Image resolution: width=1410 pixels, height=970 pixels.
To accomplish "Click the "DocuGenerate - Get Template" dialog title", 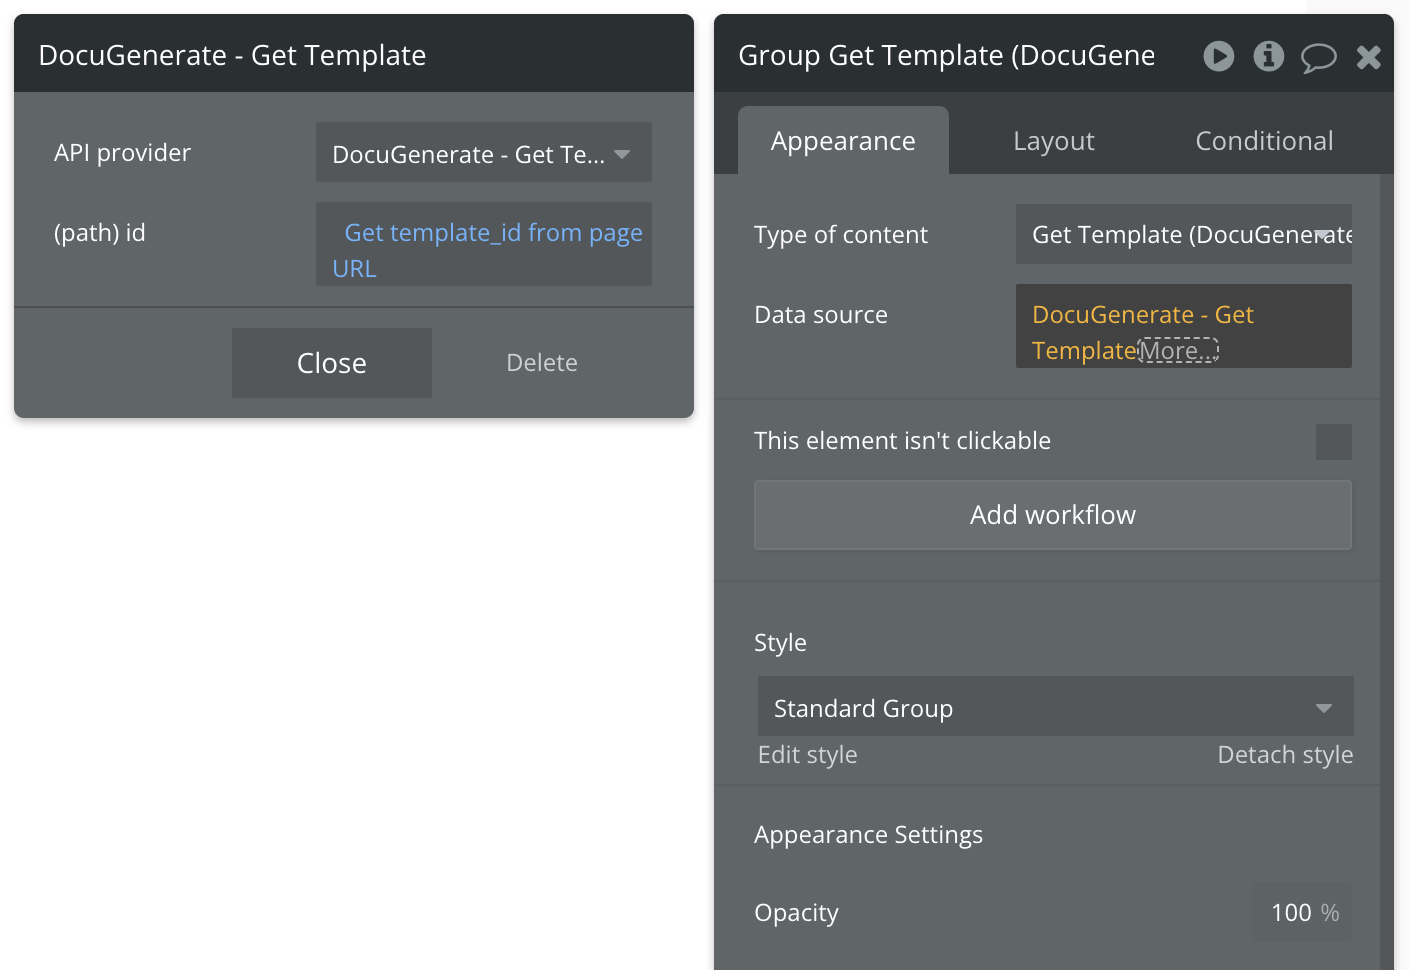I will (x=232, y=55).
